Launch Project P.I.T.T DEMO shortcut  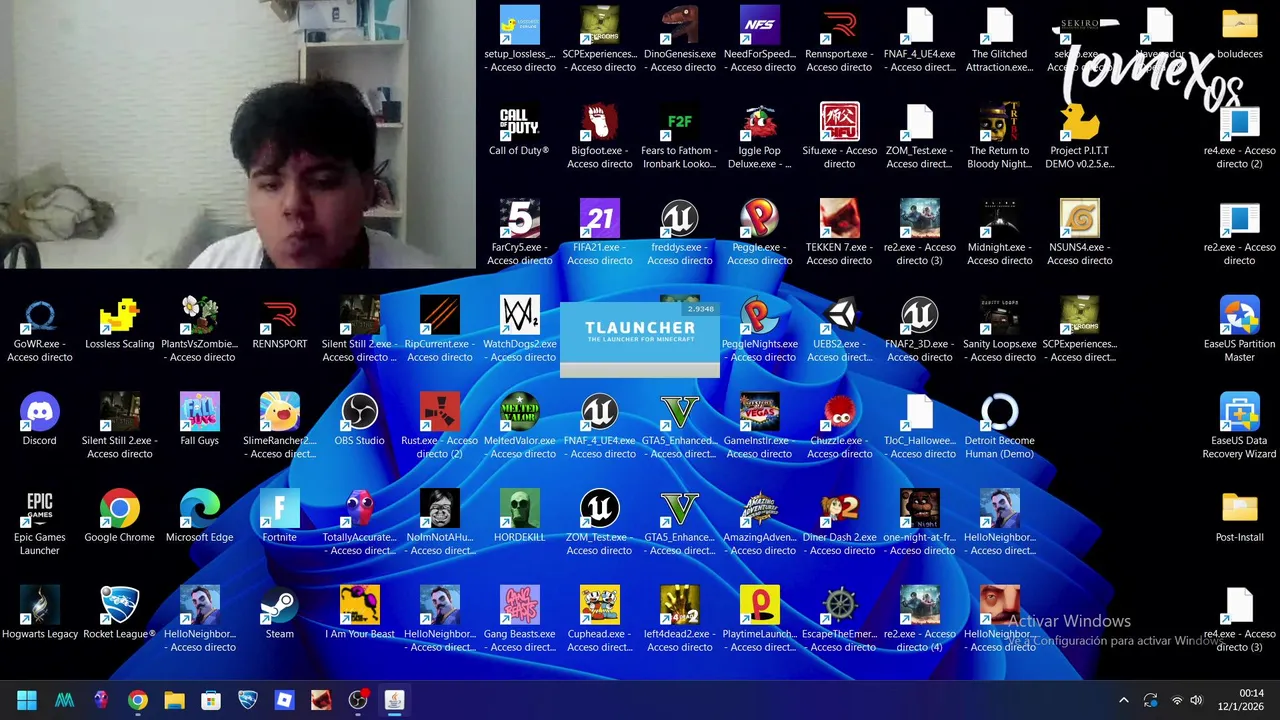1080,136
